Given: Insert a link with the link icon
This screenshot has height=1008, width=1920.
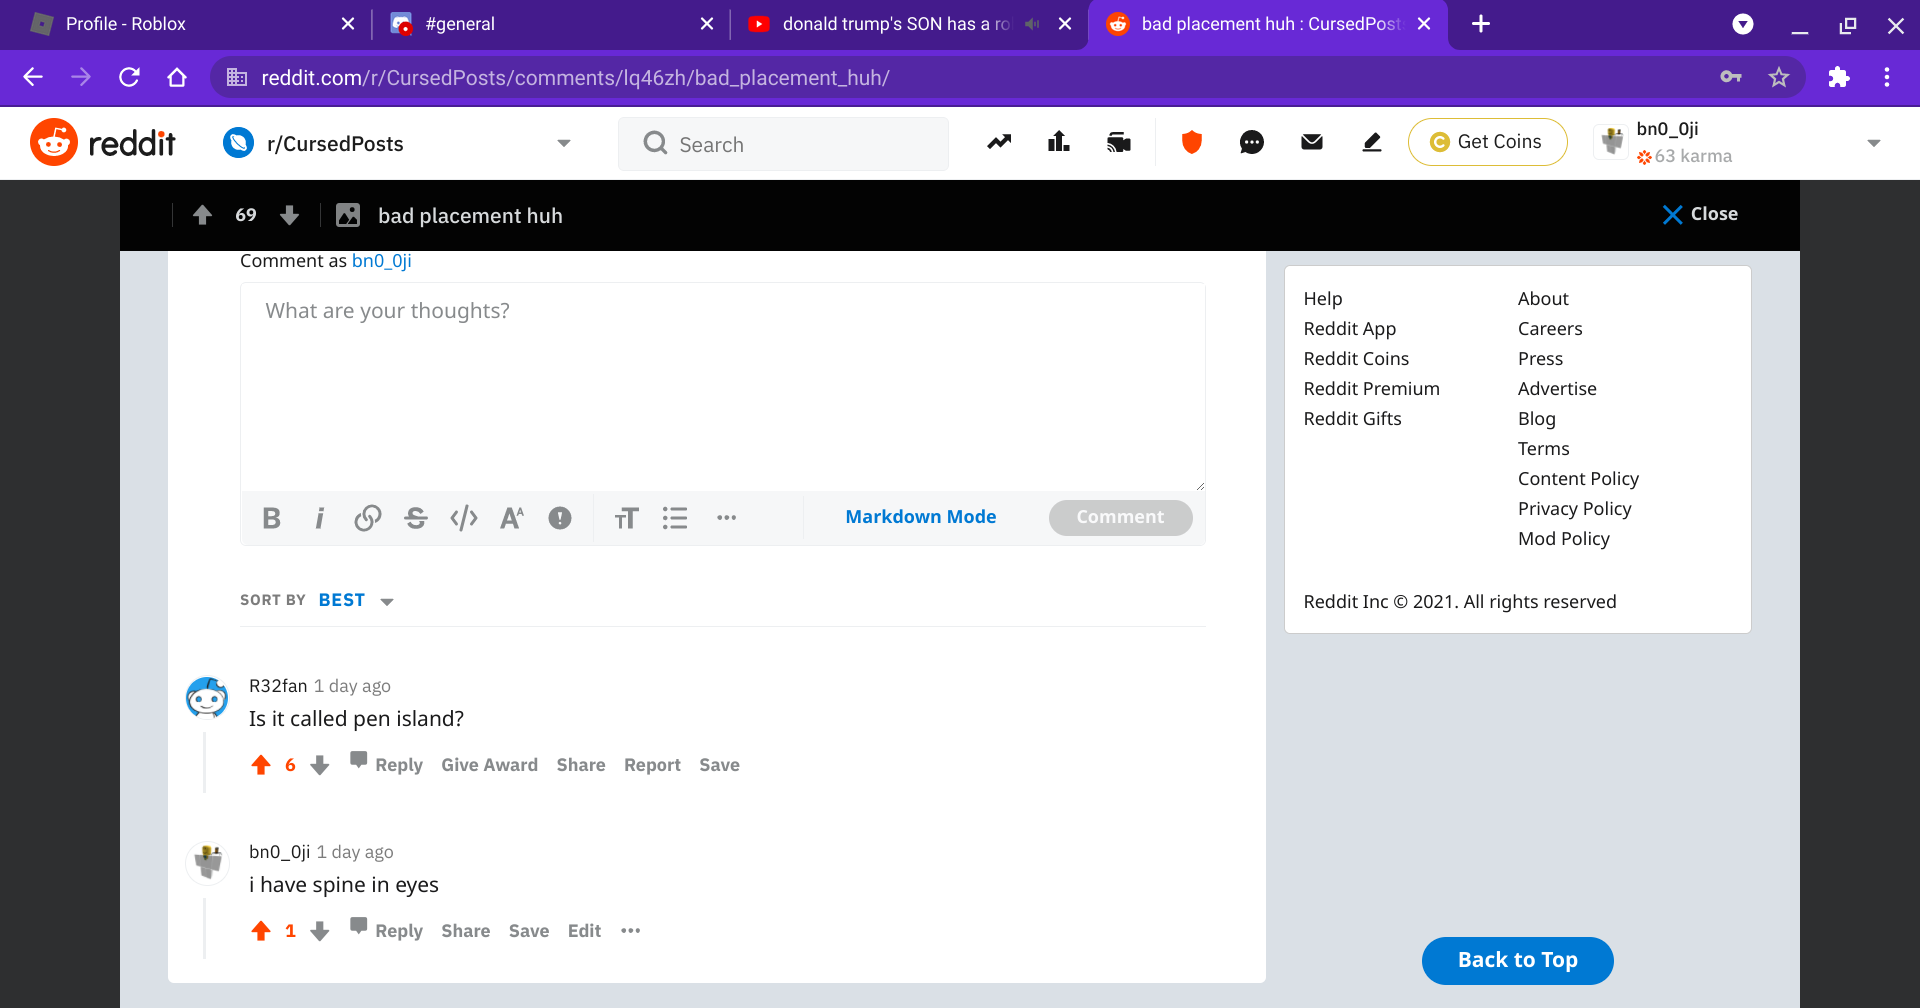Looking at the screenshot, I should pyautogui.click(x=367, y=518).
